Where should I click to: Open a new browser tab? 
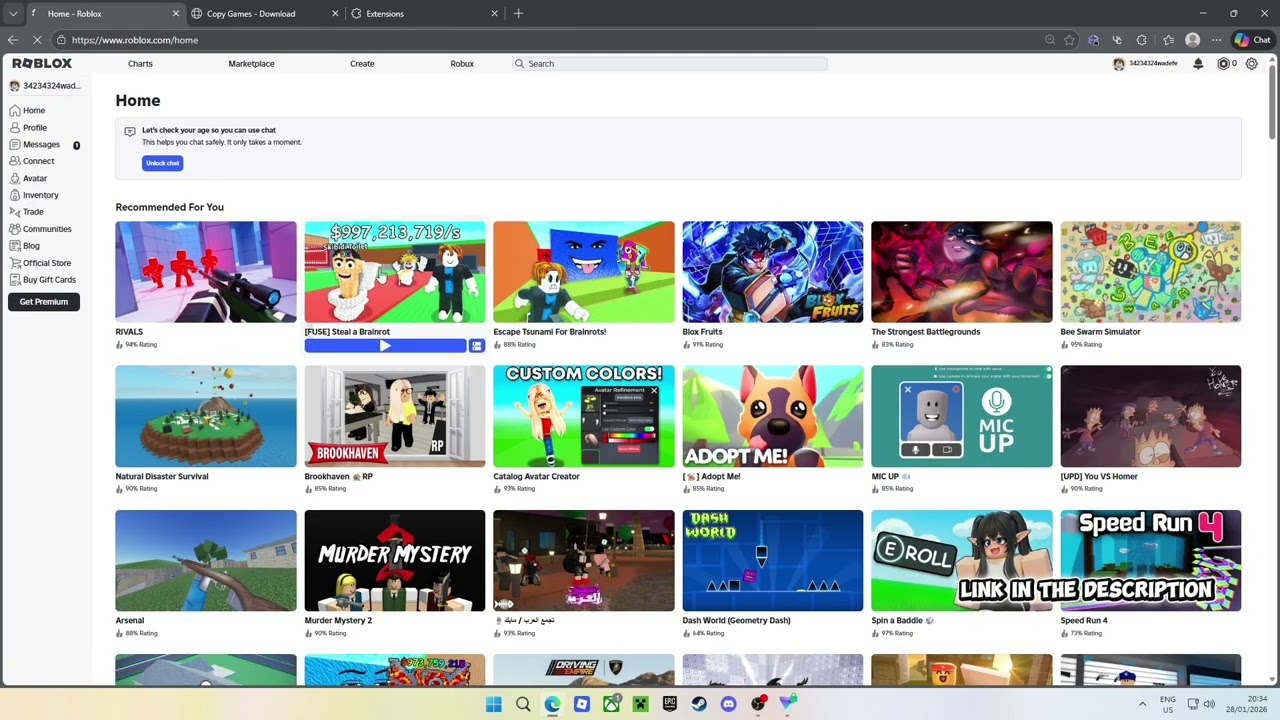coord(518,14)
